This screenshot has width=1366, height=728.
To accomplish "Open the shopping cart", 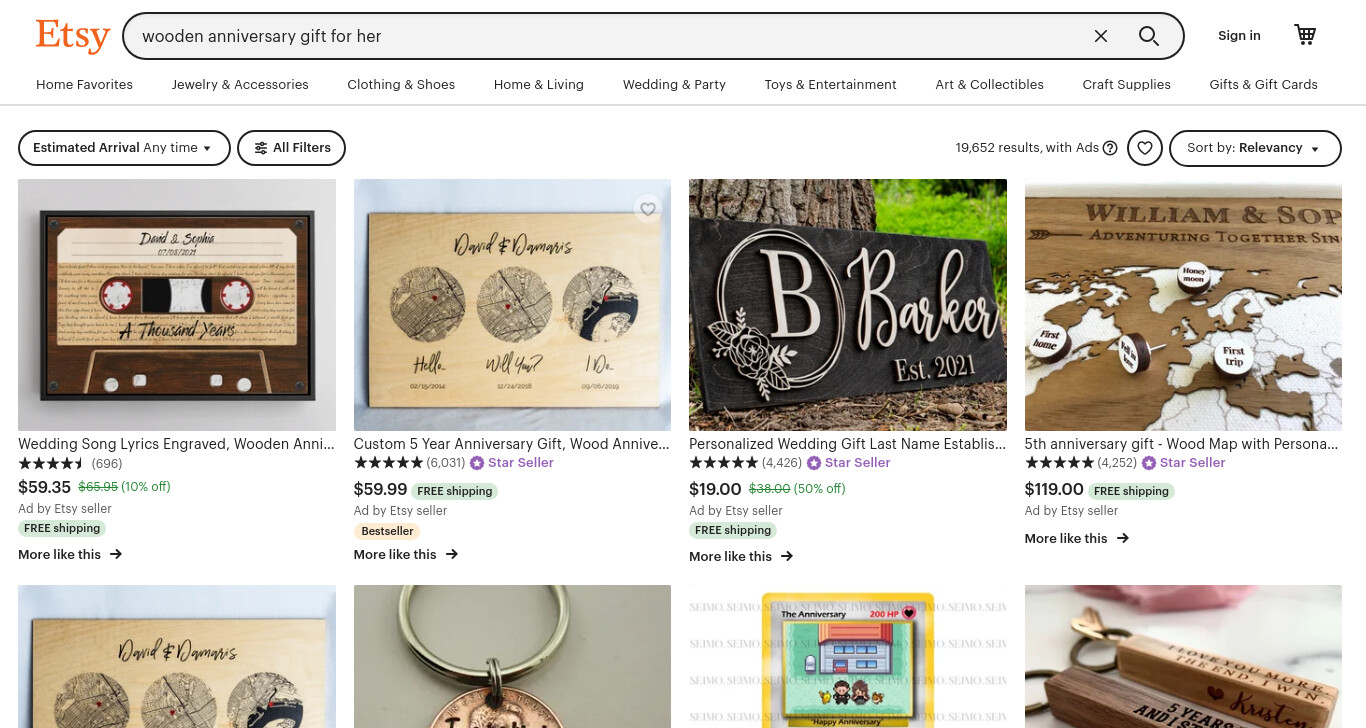I will [x=1305, y=35].
